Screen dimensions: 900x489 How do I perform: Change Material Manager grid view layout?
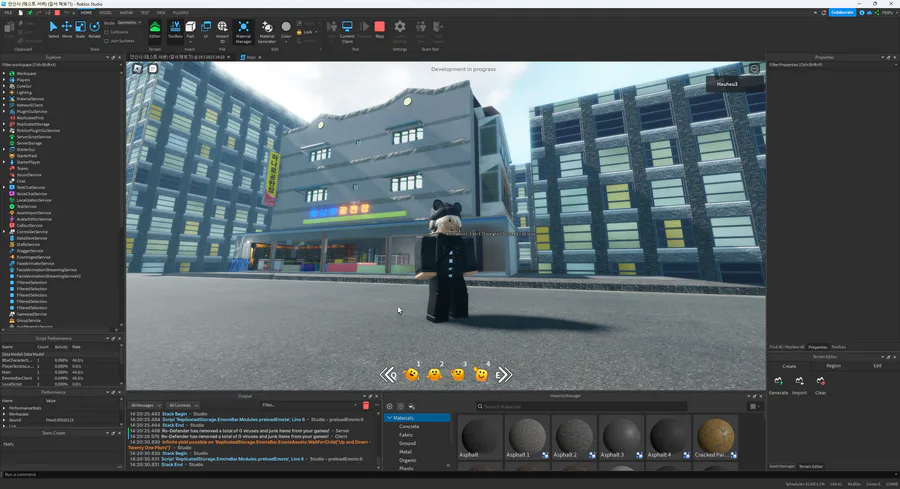(755, 406)
